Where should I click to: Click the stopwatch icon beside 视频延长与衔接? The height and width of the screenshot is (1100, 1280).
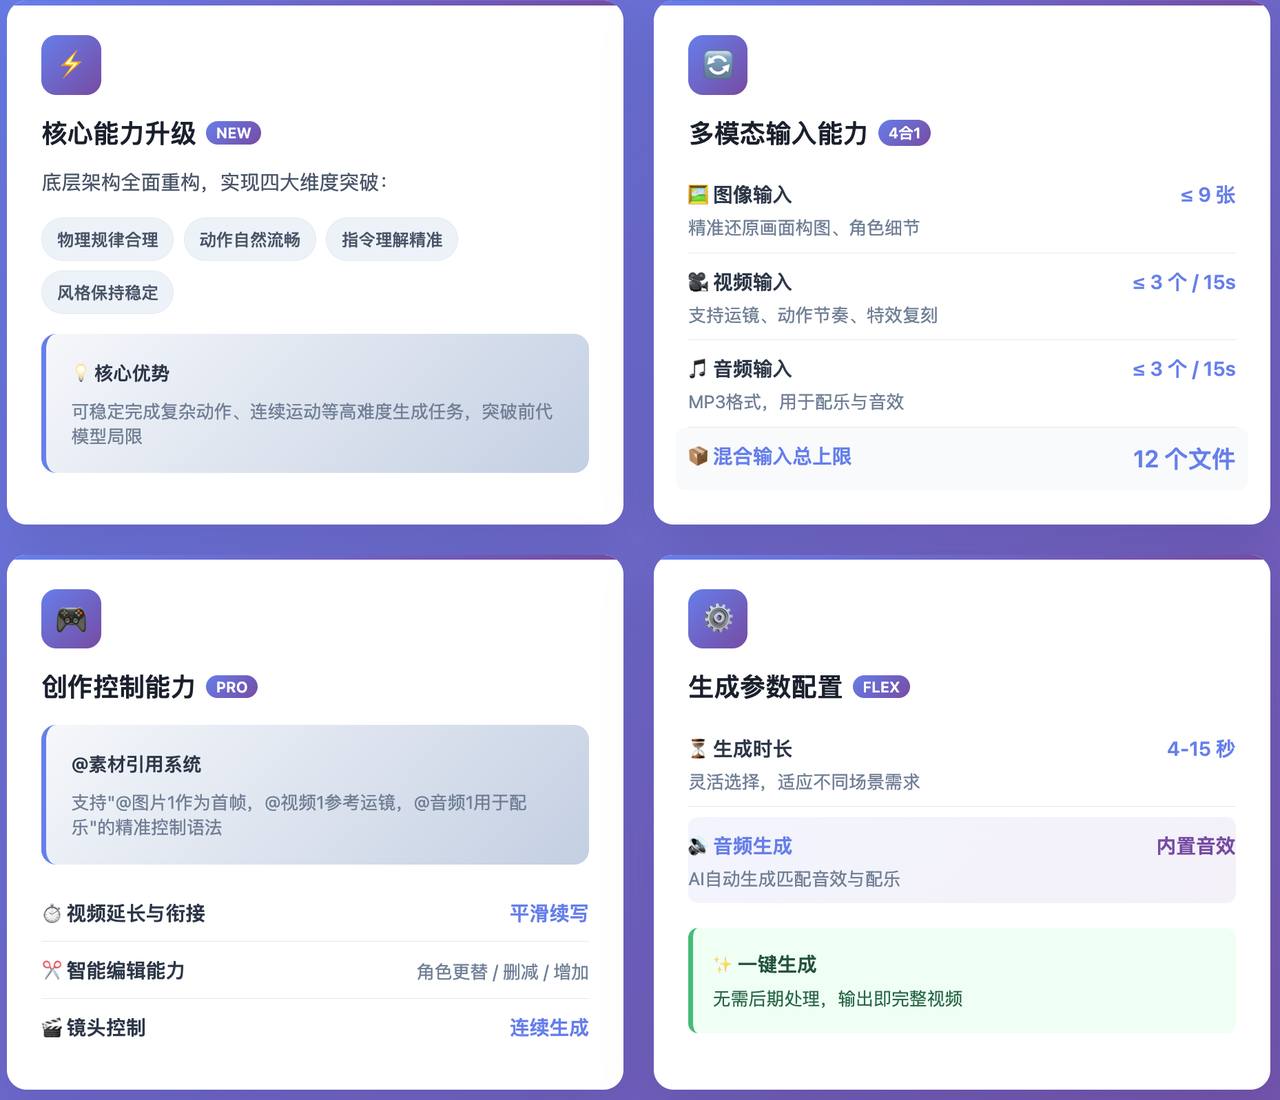(x=50, y=913)
